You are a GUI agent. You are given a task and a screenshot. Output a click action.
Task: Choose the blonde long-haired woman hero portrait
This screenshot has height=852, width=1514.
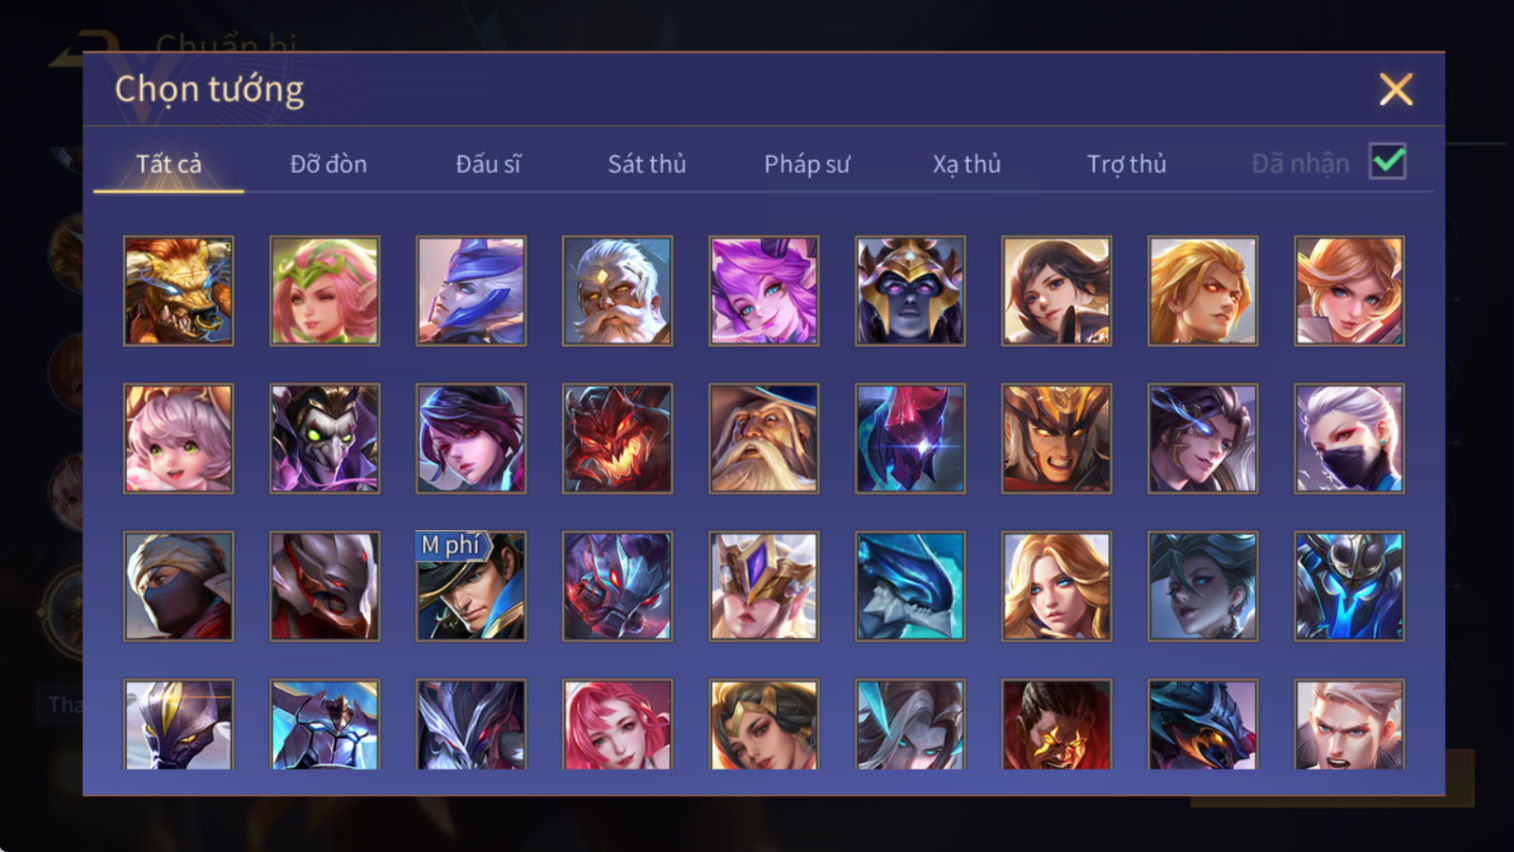tap(1056, 586)
